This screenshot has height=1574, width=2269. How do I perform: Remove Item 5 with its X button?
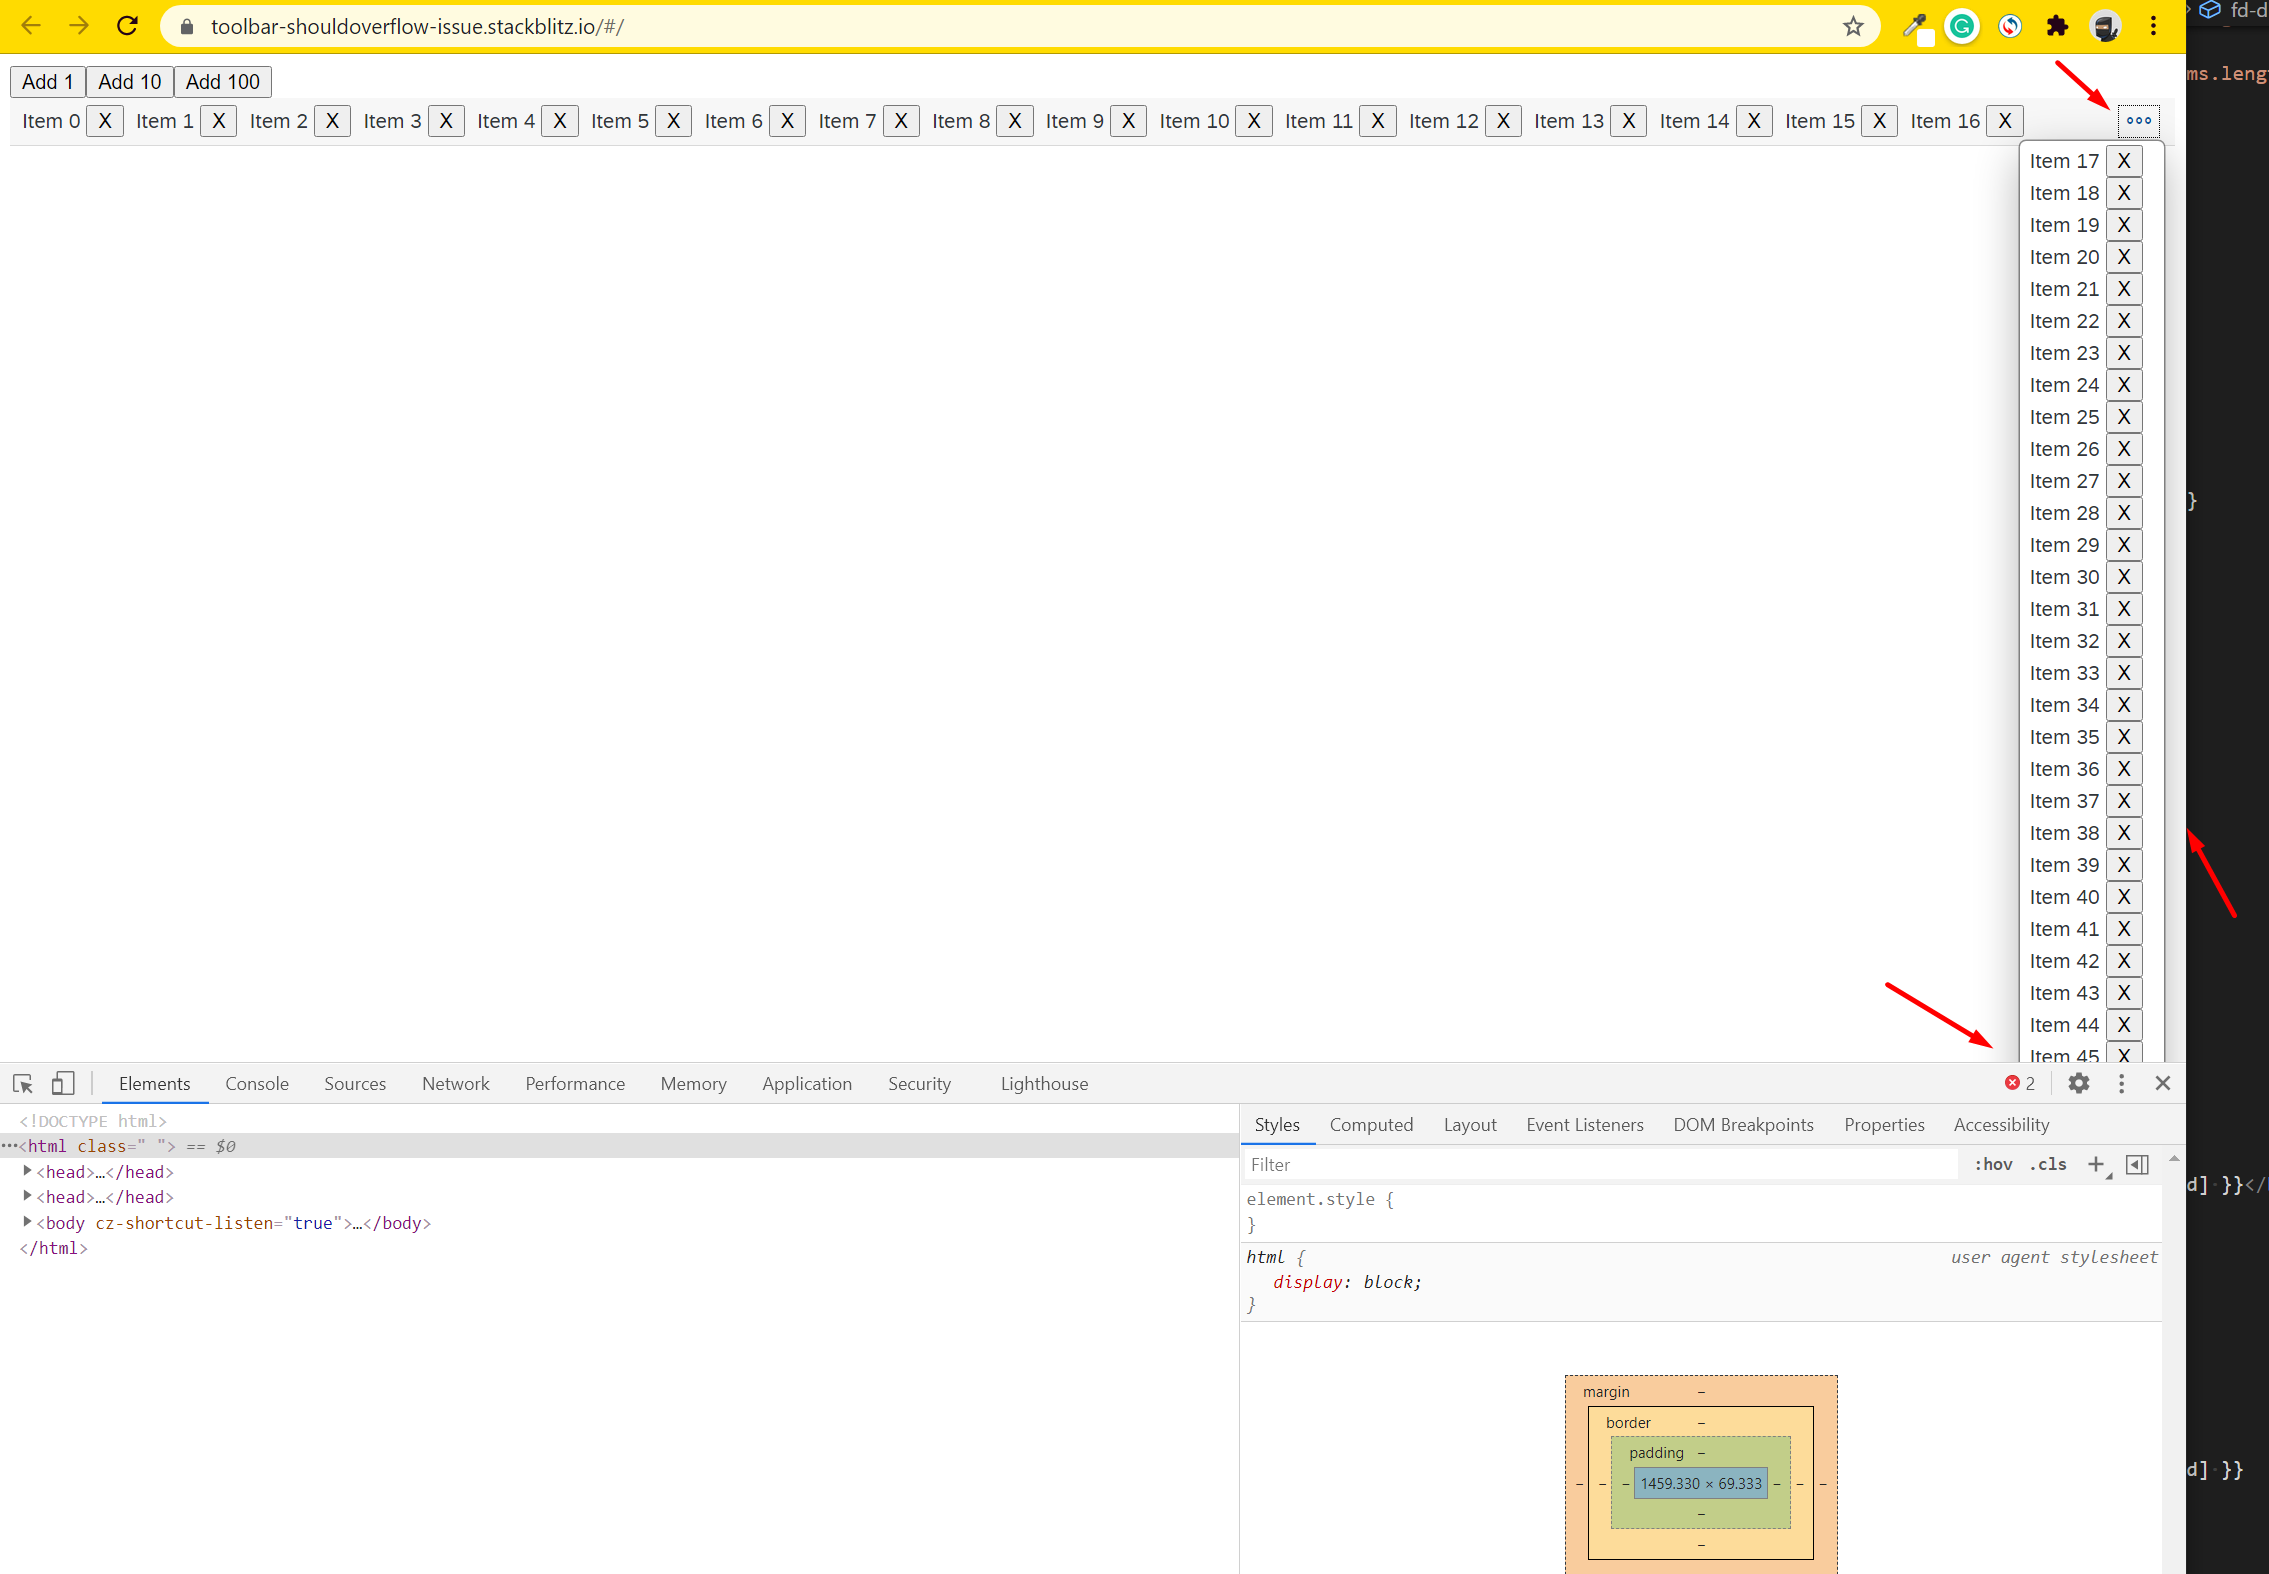673,121
